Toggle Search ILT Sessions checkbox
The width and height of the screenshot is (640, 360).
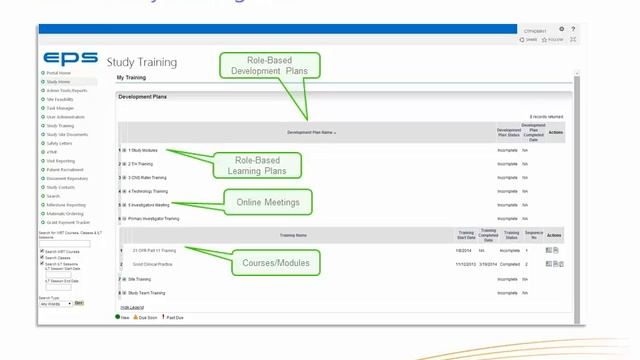click(x=42, y=264)
